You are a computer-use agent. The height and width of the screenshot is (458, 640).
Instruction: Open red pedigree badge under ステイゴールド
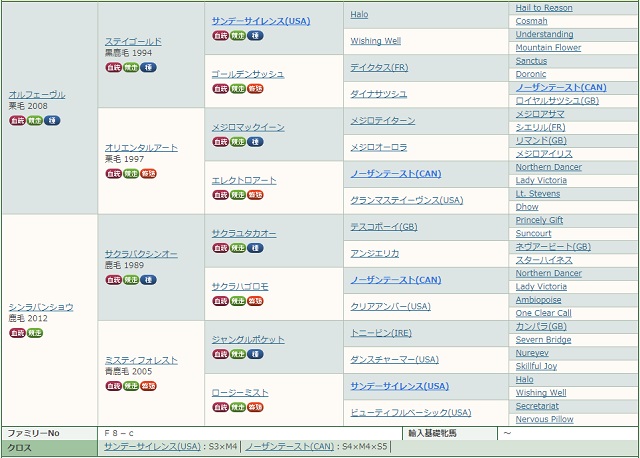(x=113, y=67)
